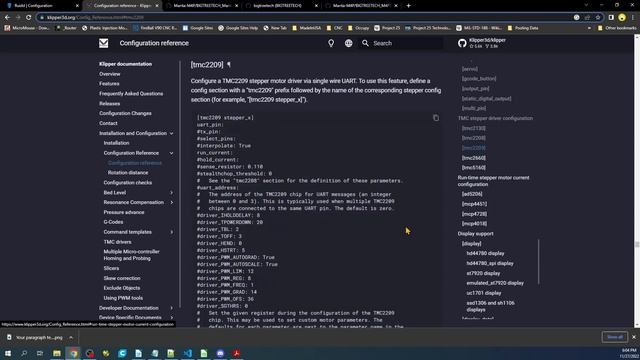This screenshot has height=360, width=640.
Task: Jump to [tmc2660] in table of contents
Action: point(474,158)
